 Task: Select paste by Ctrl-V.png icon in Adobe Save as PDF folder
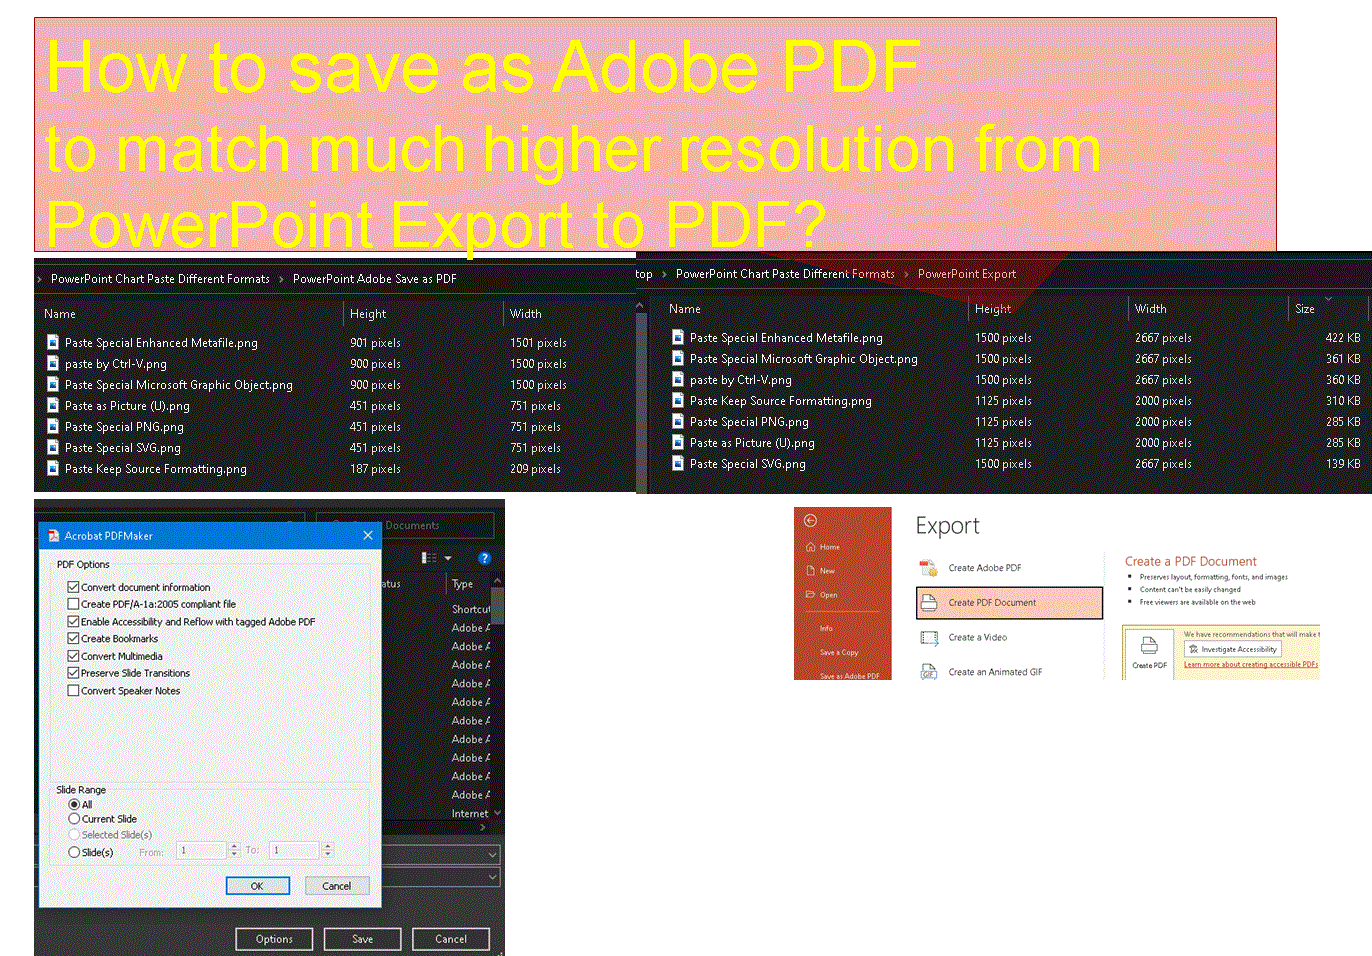pyautogui.click(x=53, y=363)
